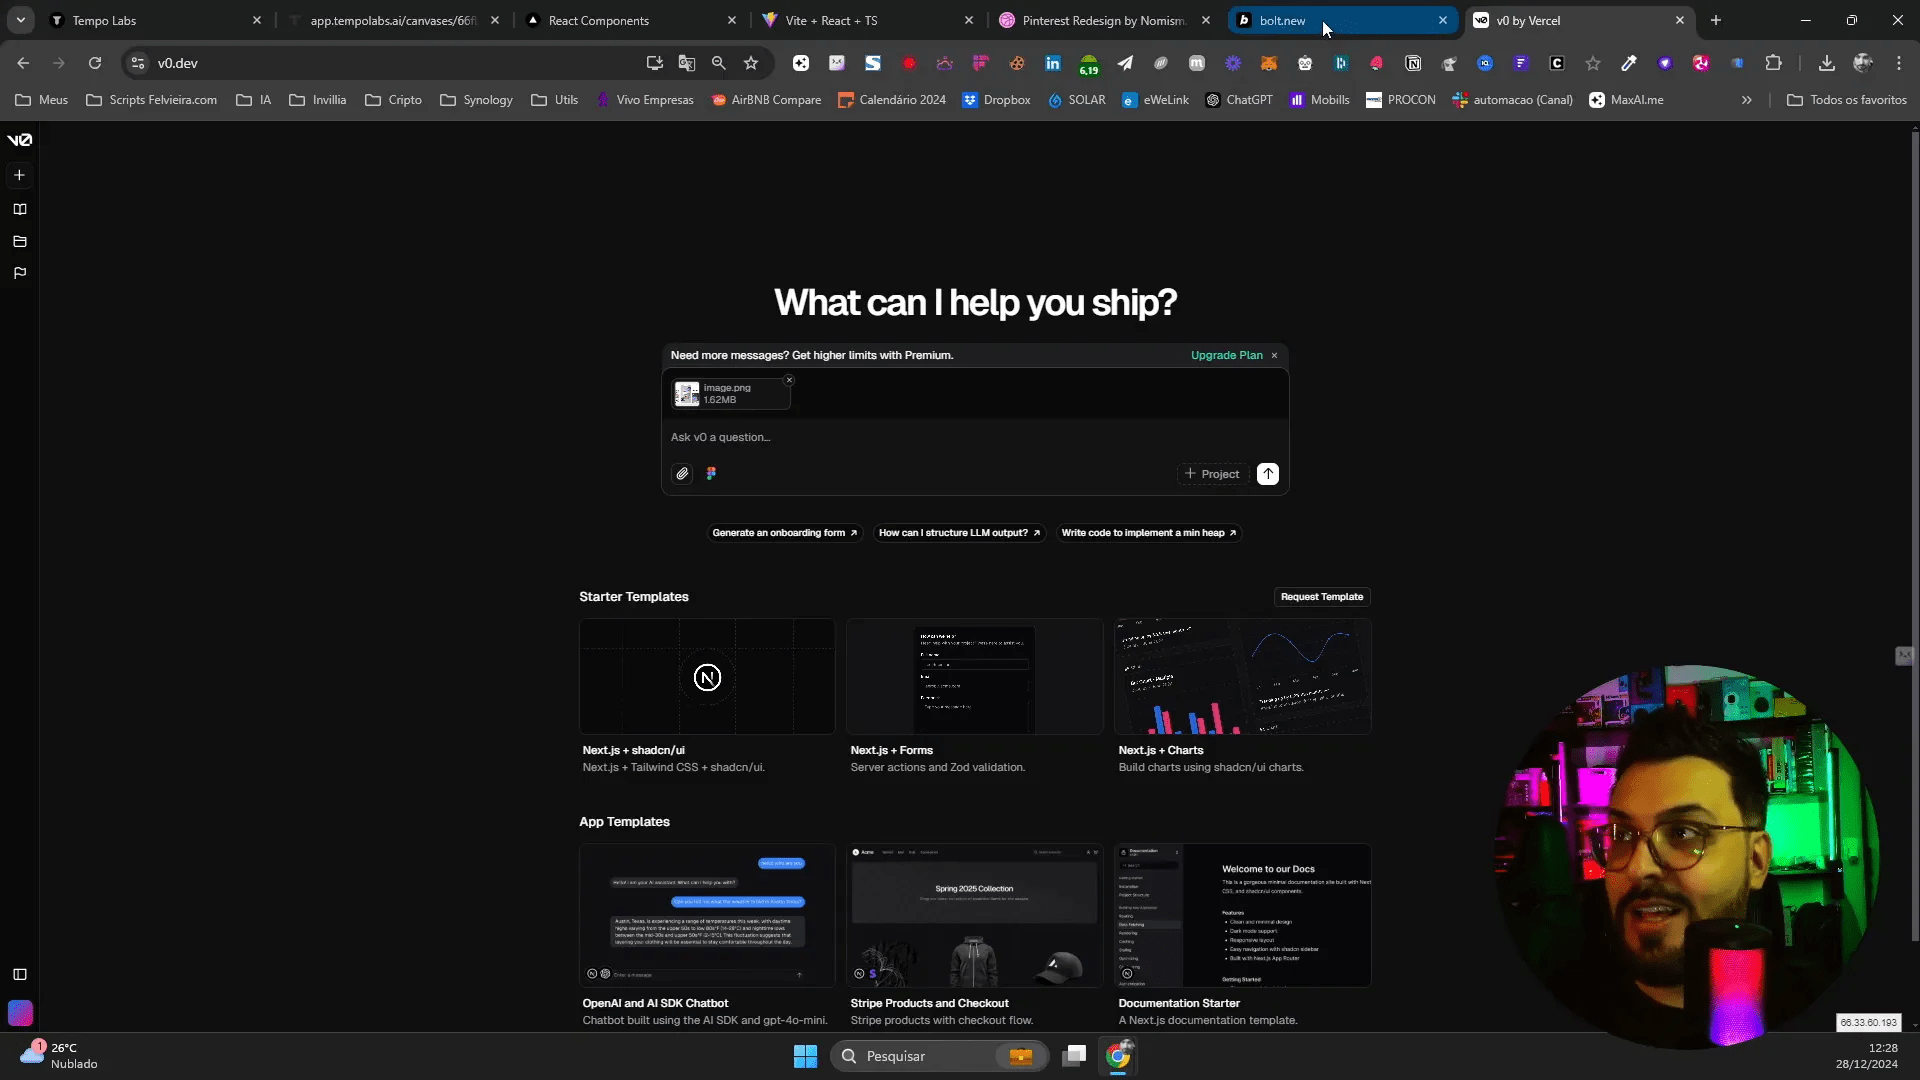
Task: Remove the attached image.png file
Action: [789, 380]
